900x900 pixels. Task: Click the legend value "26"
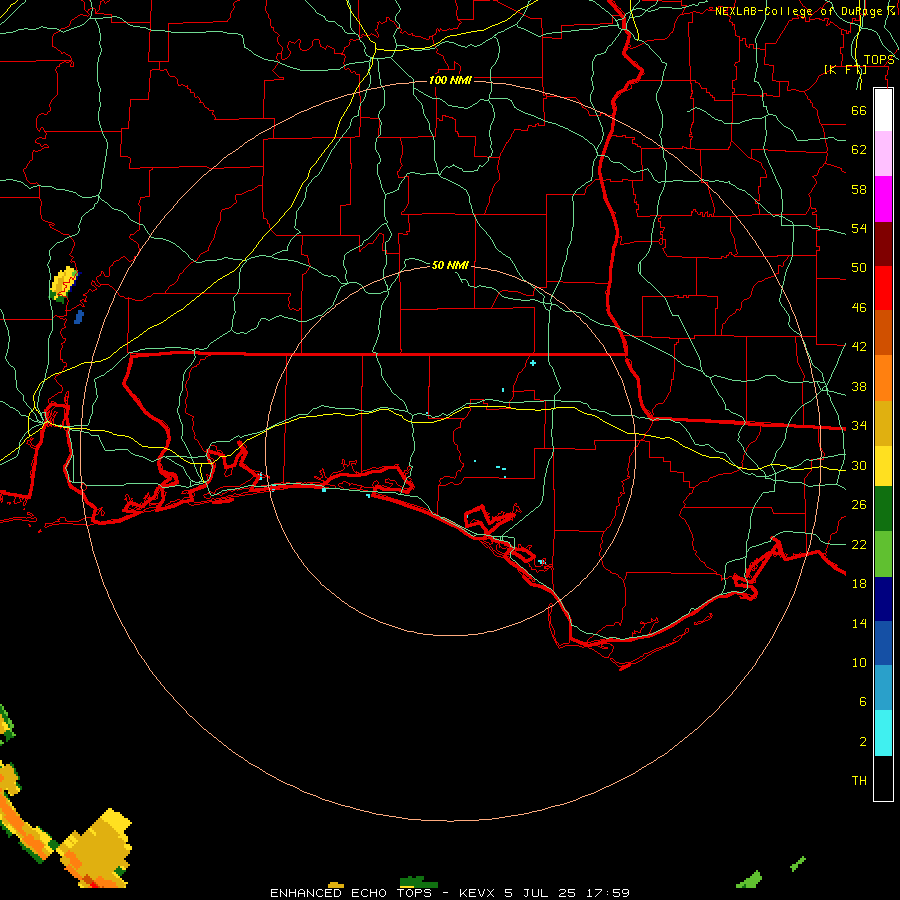(x=859, y=505)
